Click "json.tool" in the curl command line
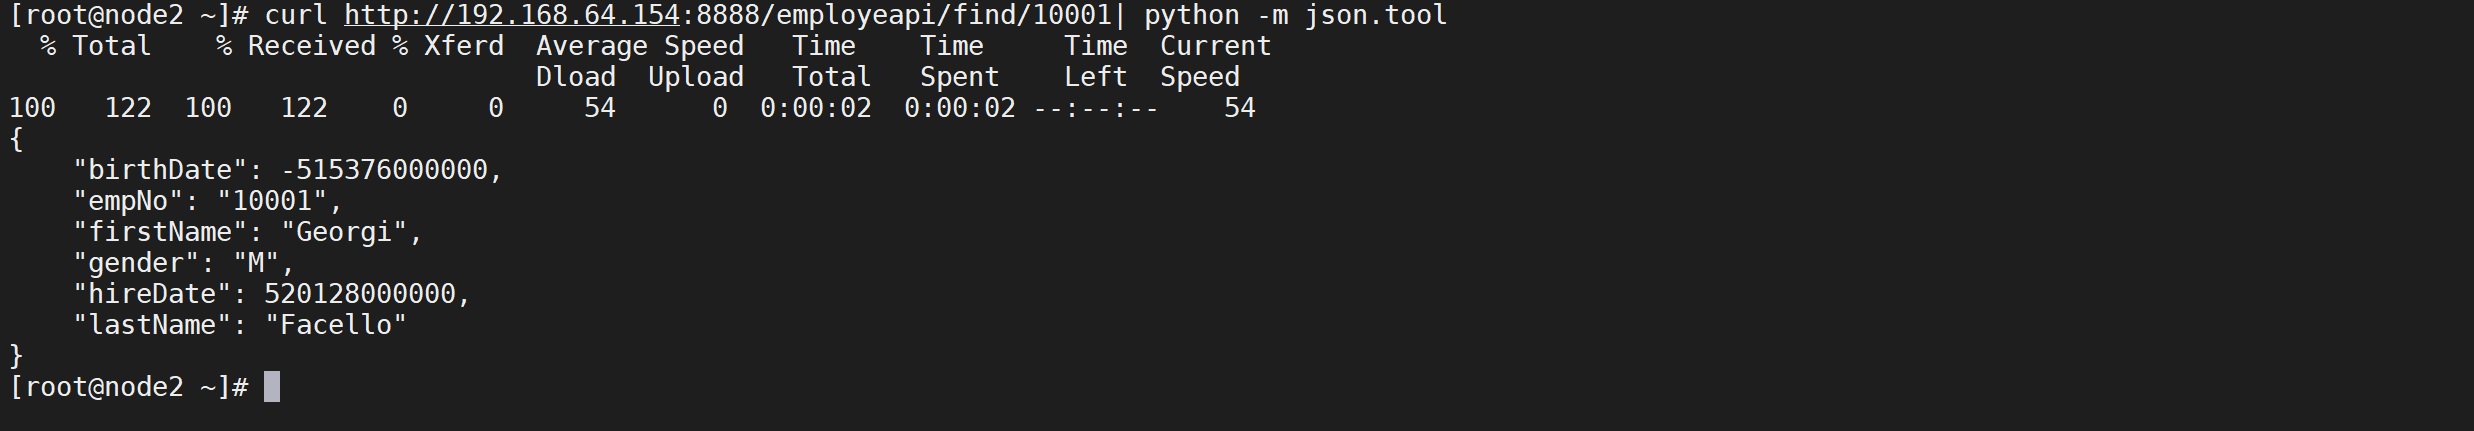Screen dimensions: 2474x431 pyautogui.click(x=1376, y=16)
